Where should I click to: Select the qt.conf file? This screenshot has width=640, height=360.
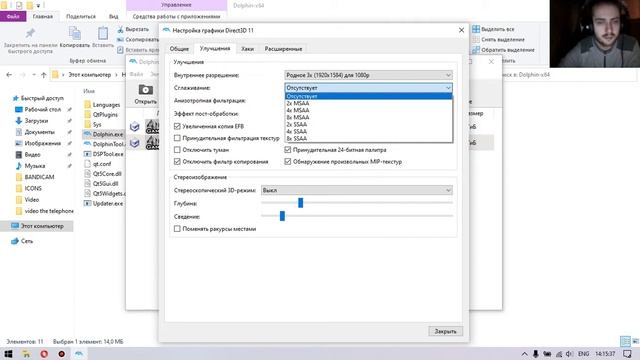(98, 164)
